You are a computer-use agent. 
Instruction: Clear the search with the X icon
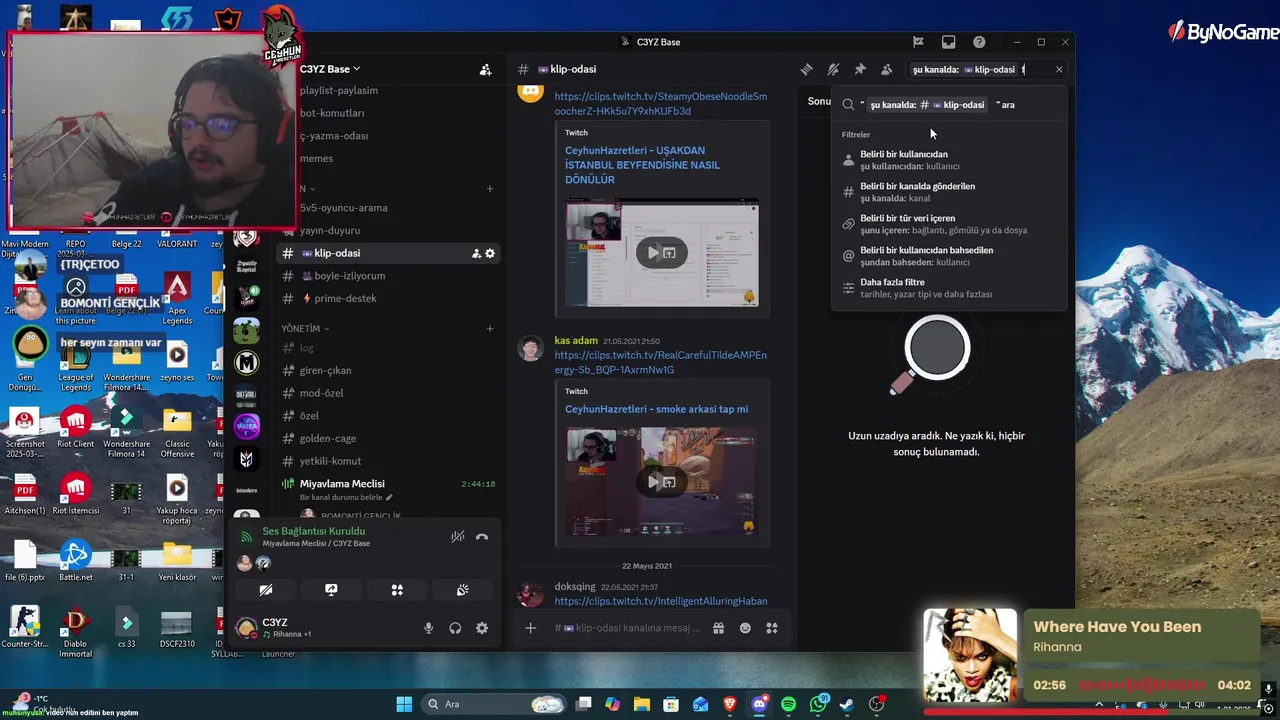tap(1059, 69)
